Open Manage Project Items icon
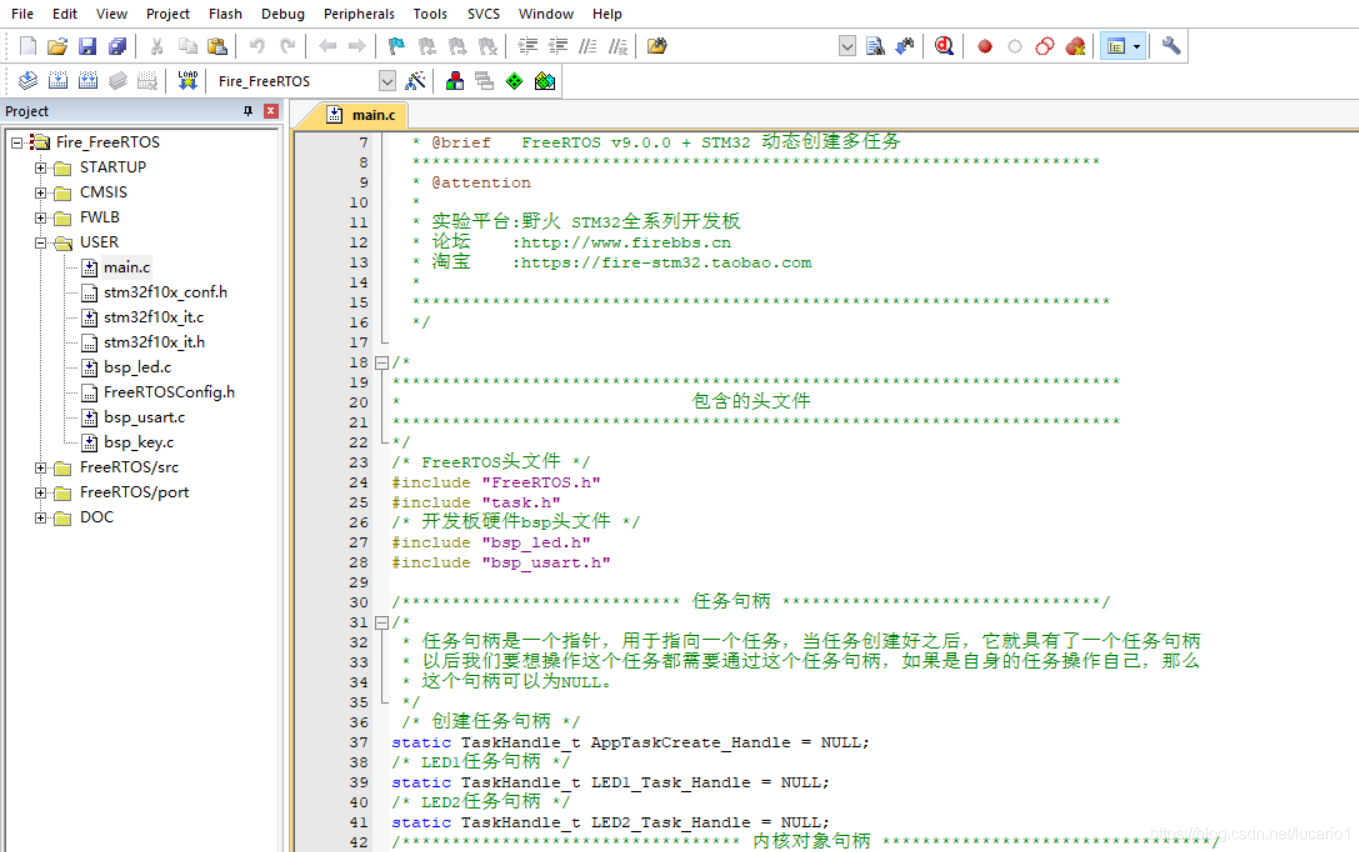The width and height of the screenshot is (1359, 852). pyautogui.click(x=455, y=81)
